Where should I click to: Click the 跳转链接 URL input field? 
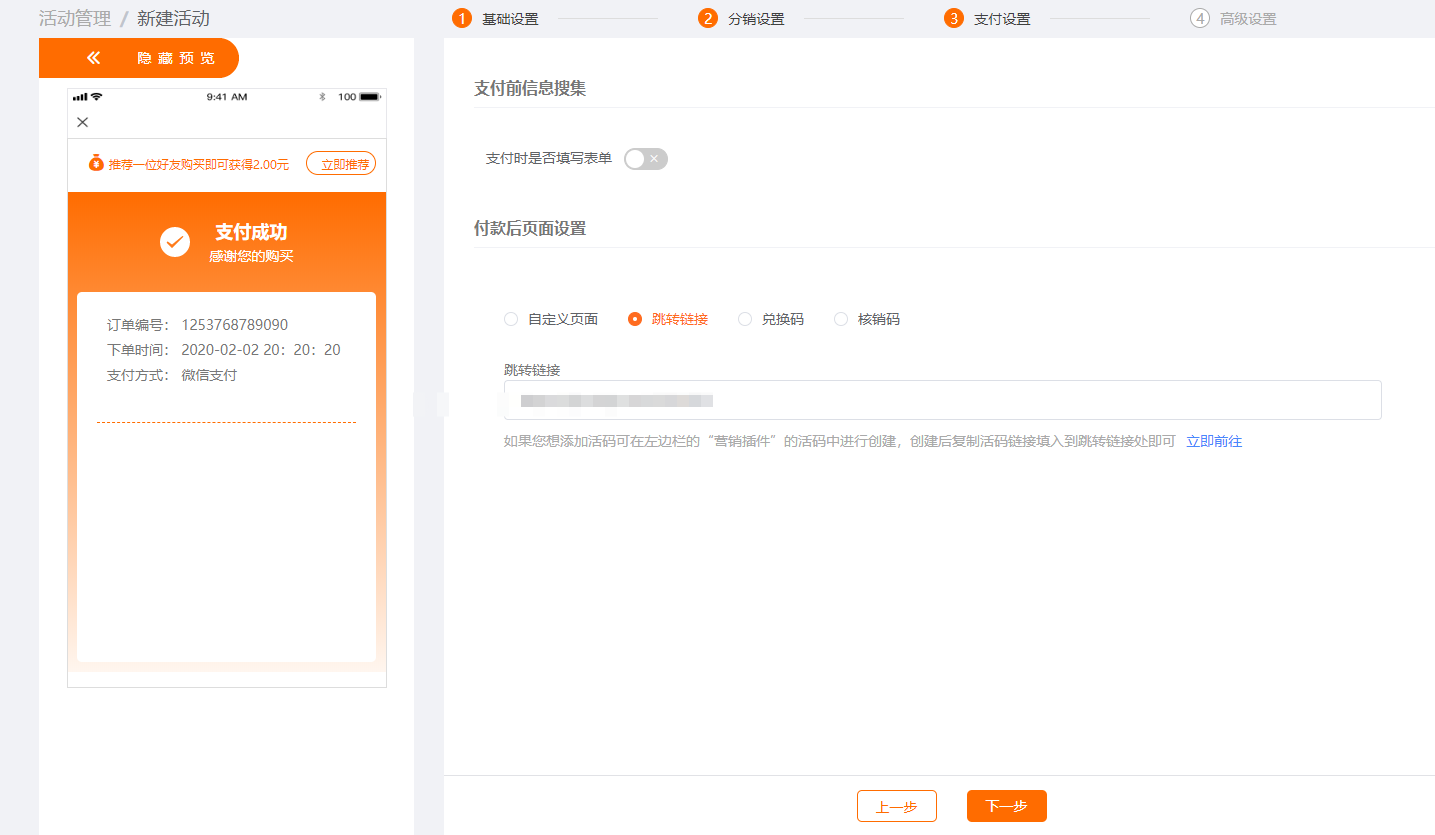click(942, 400)
